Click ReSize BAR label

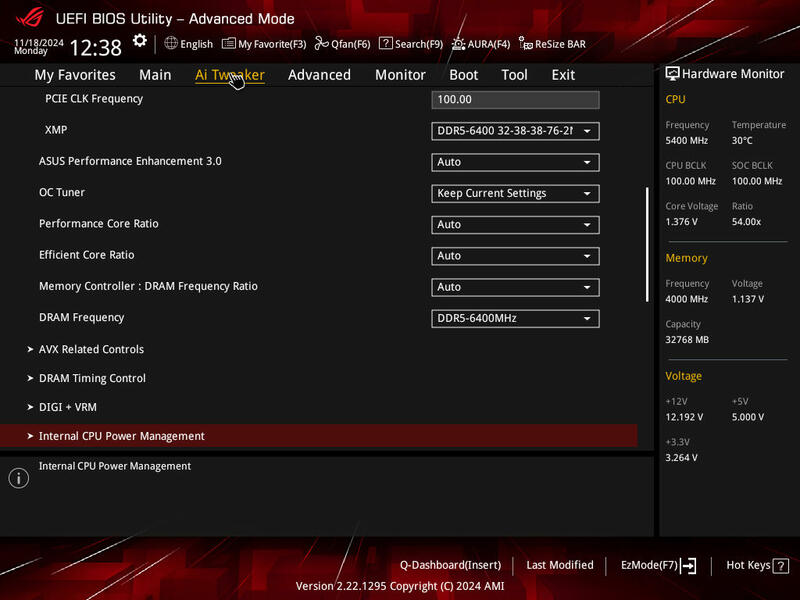tap(560, 44)
